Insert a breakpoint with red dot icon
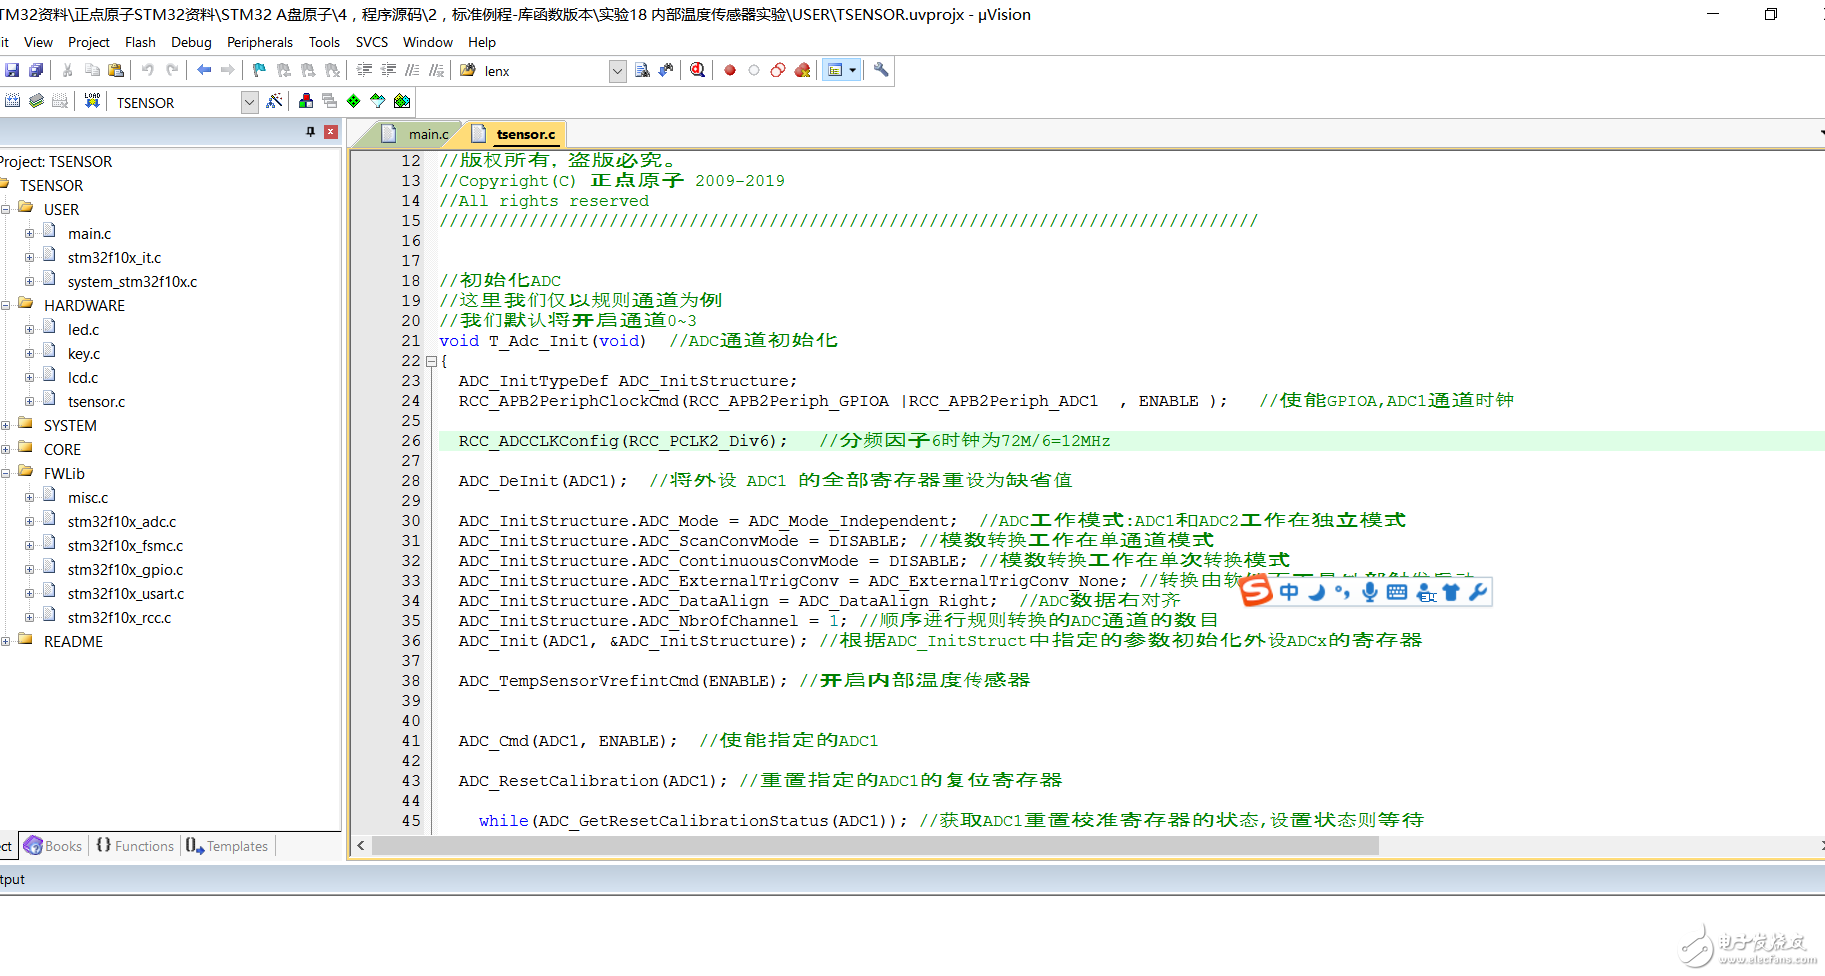 [730, 70]
